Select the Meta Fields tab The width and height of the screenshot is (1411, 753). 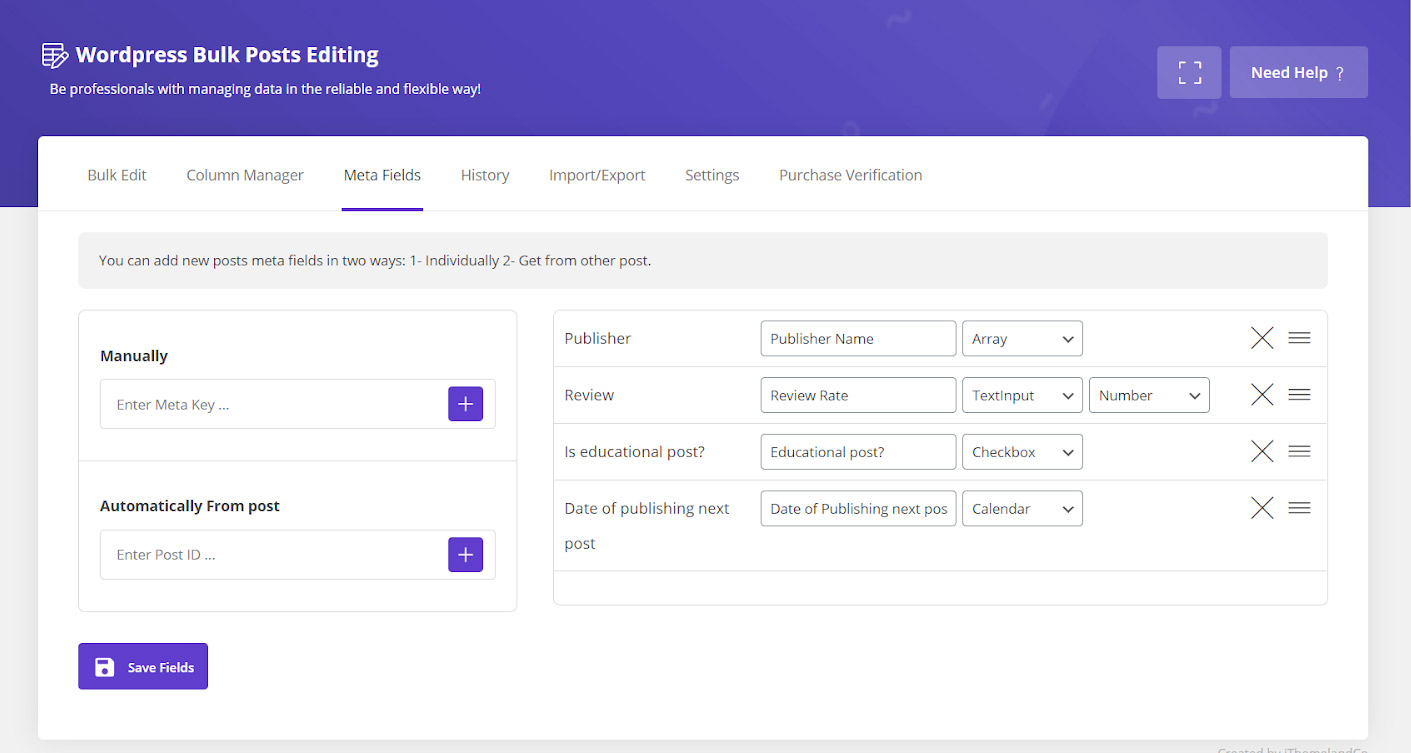382,175
